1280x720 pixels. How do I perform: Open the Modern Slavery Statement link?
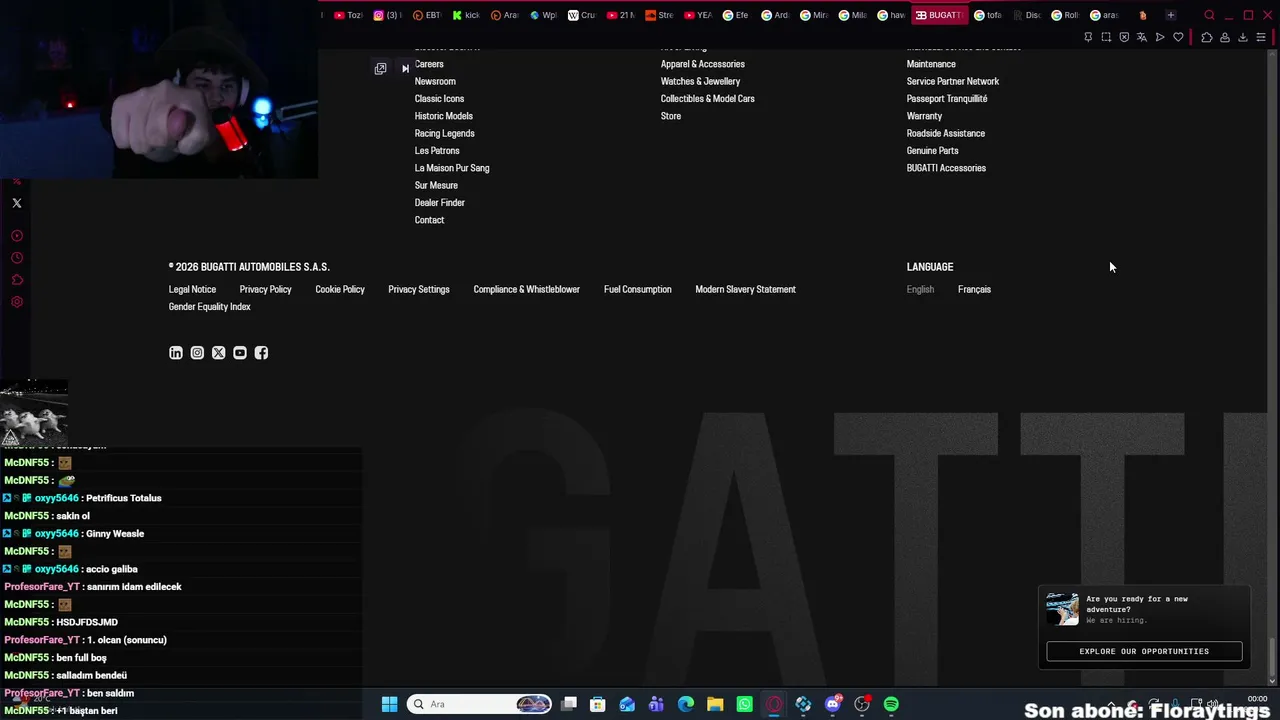[745, 290]
